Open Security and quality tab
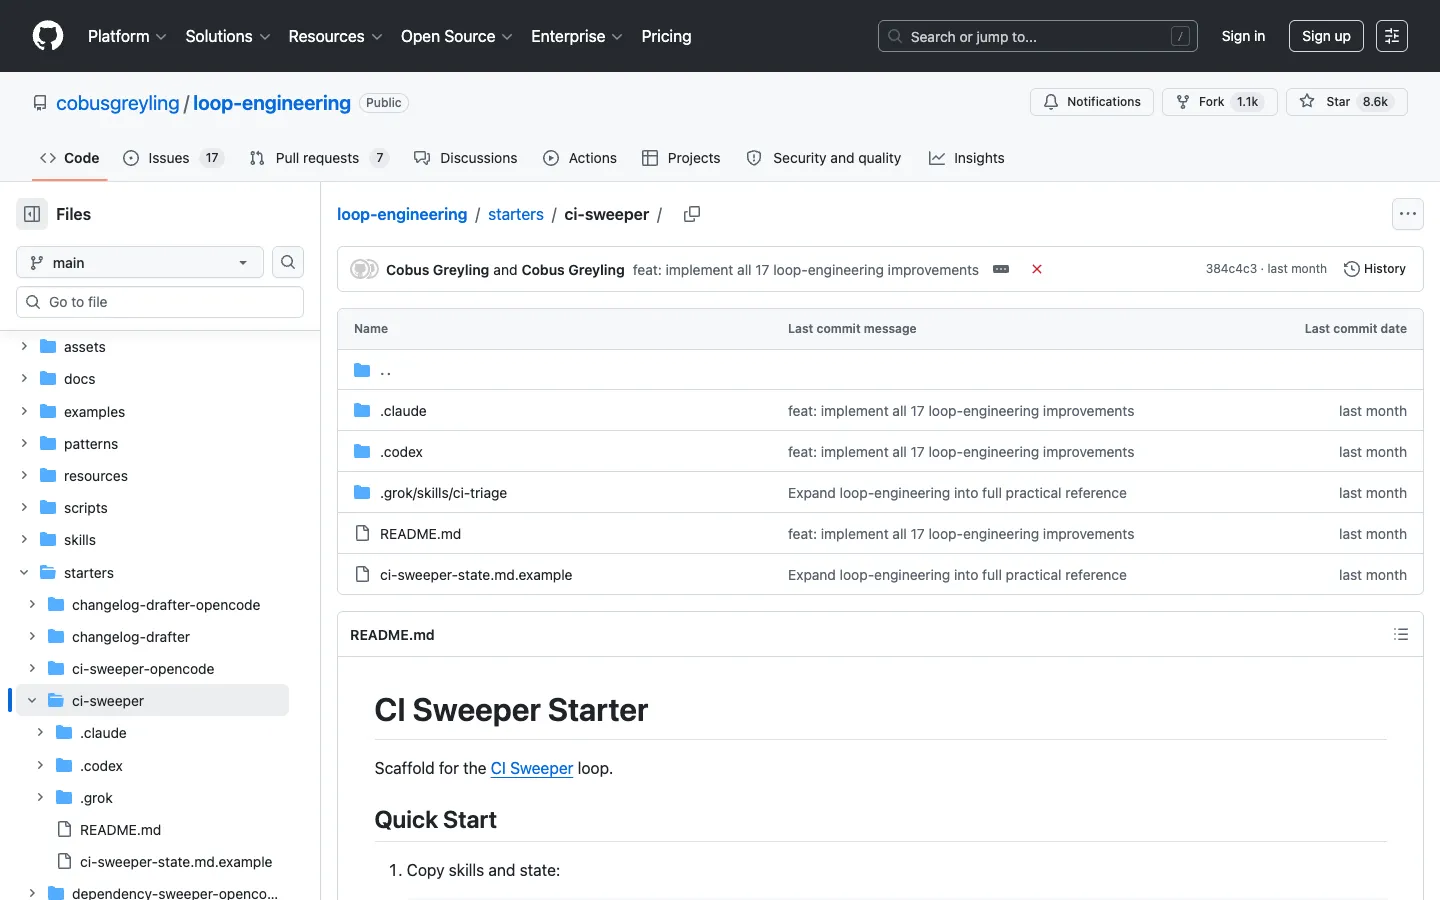The height and width of the screenshot is (900, 1440). point(824,158)
